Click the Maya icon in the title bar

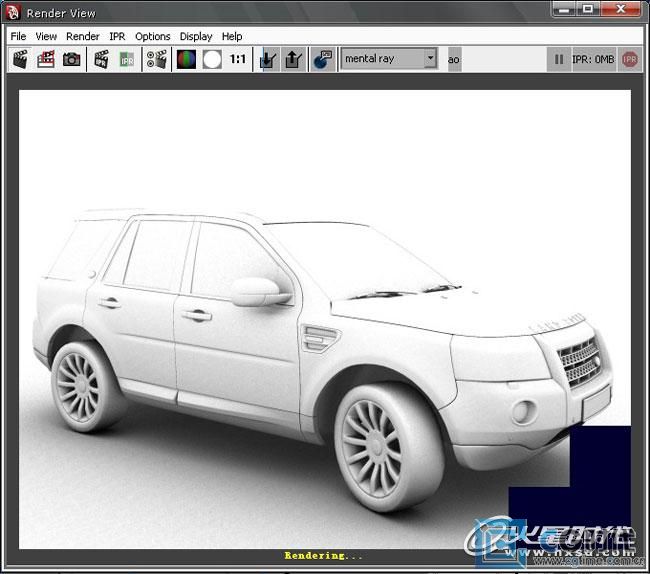13,13
